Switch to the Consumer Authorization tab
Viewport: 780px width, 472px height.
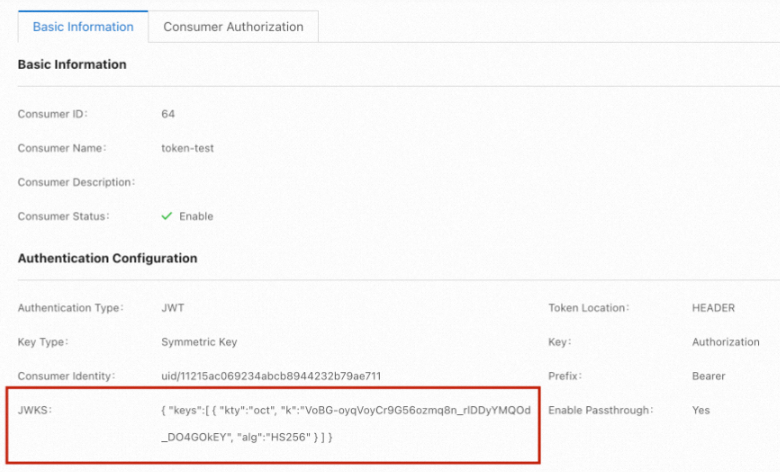(233, 27)
